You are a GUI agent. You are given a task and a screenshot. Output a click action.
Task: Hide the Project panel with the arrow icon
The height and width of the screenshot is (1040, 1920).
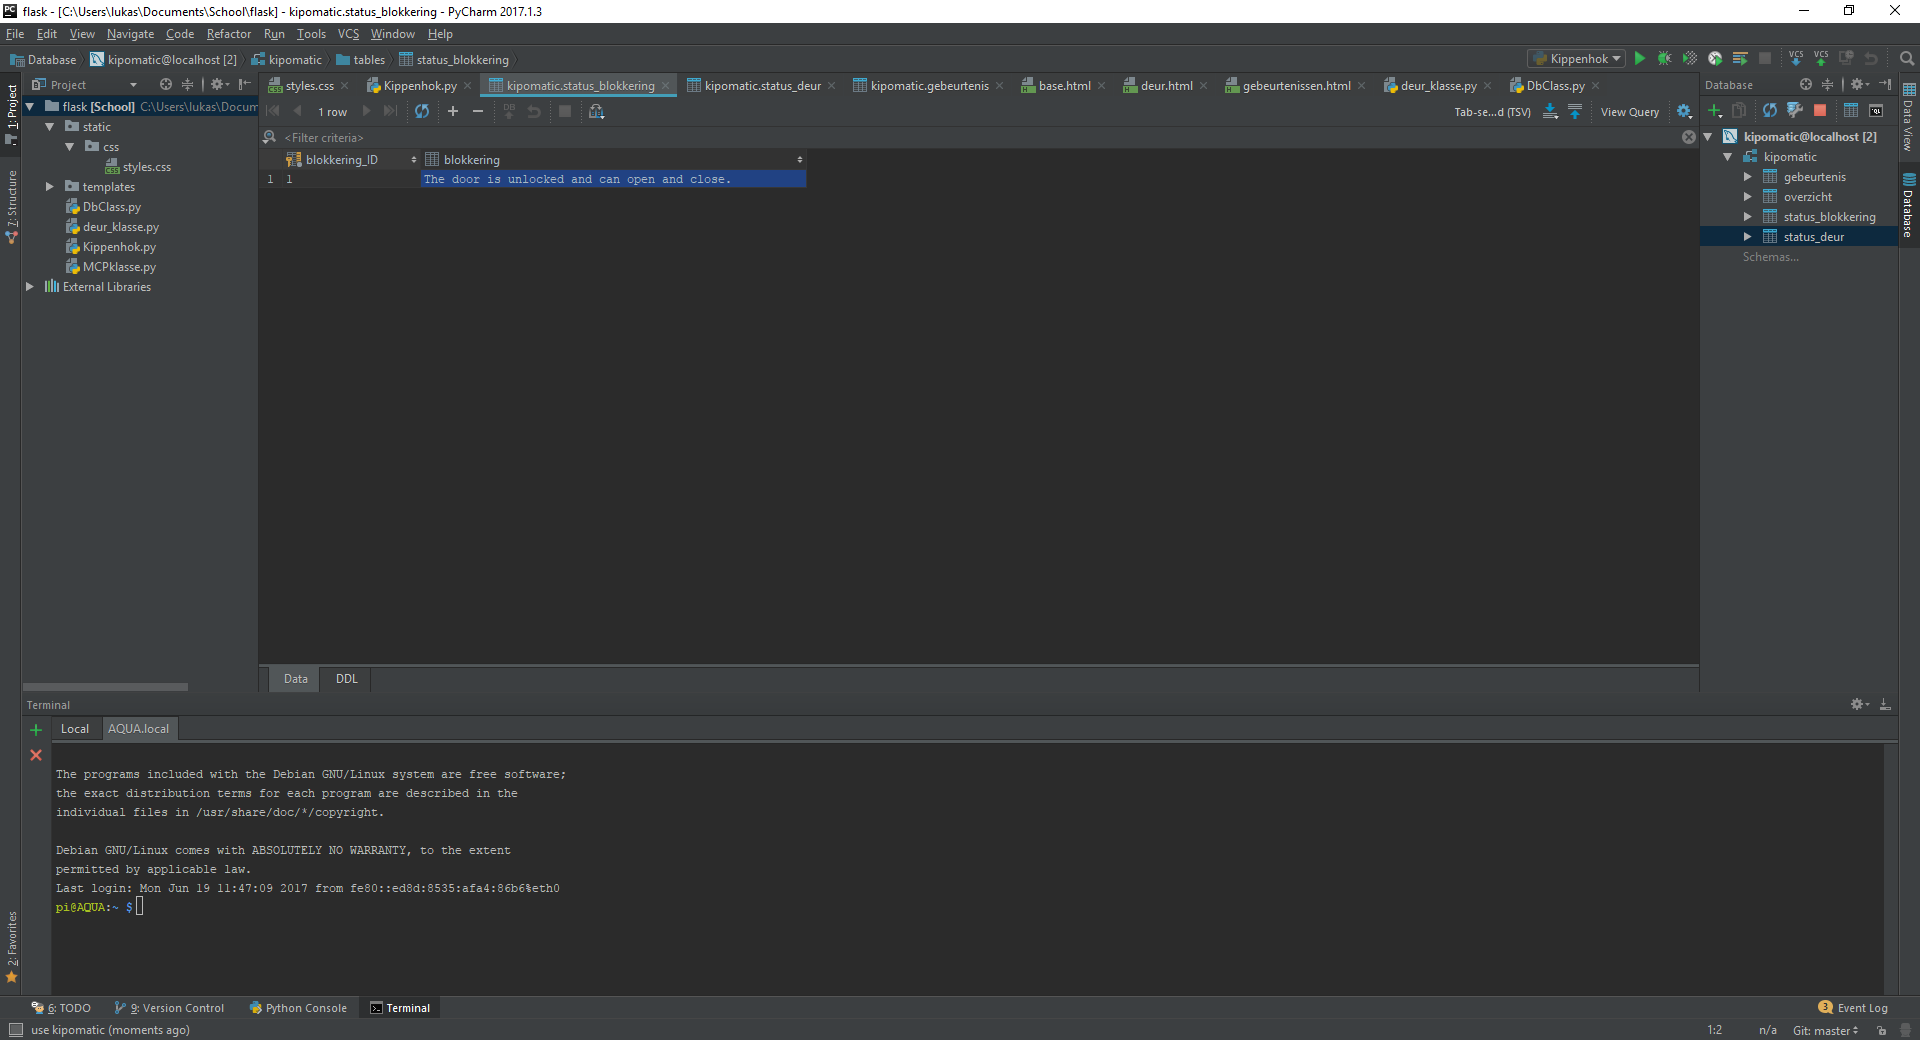click(x=245, y=85)
